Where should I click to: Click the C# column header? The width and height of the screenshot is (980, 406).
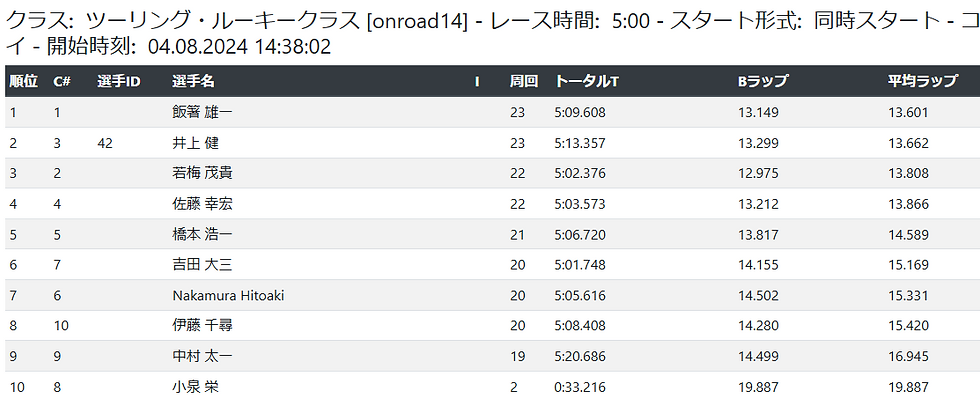tap(61, 81)
